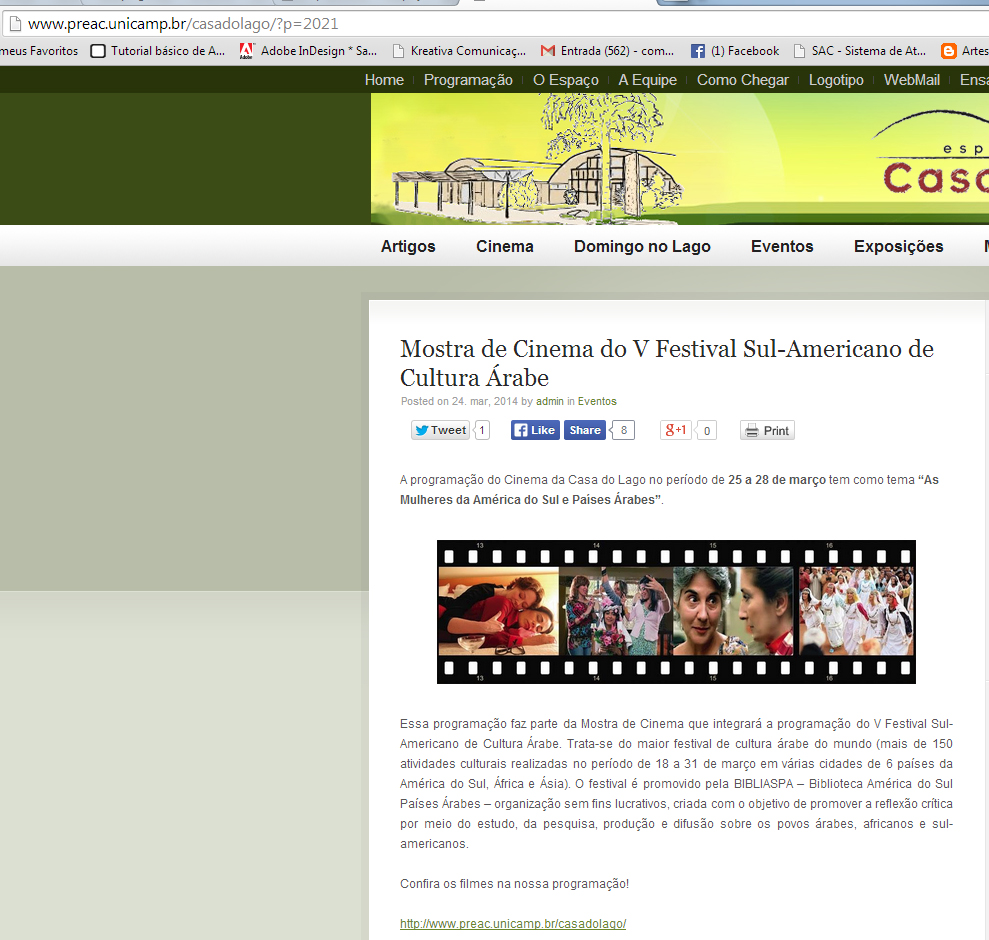Open SAC - Sistema de At... bookmark
The width and height of the screenshot is (989, 940).
pos(860,50)
